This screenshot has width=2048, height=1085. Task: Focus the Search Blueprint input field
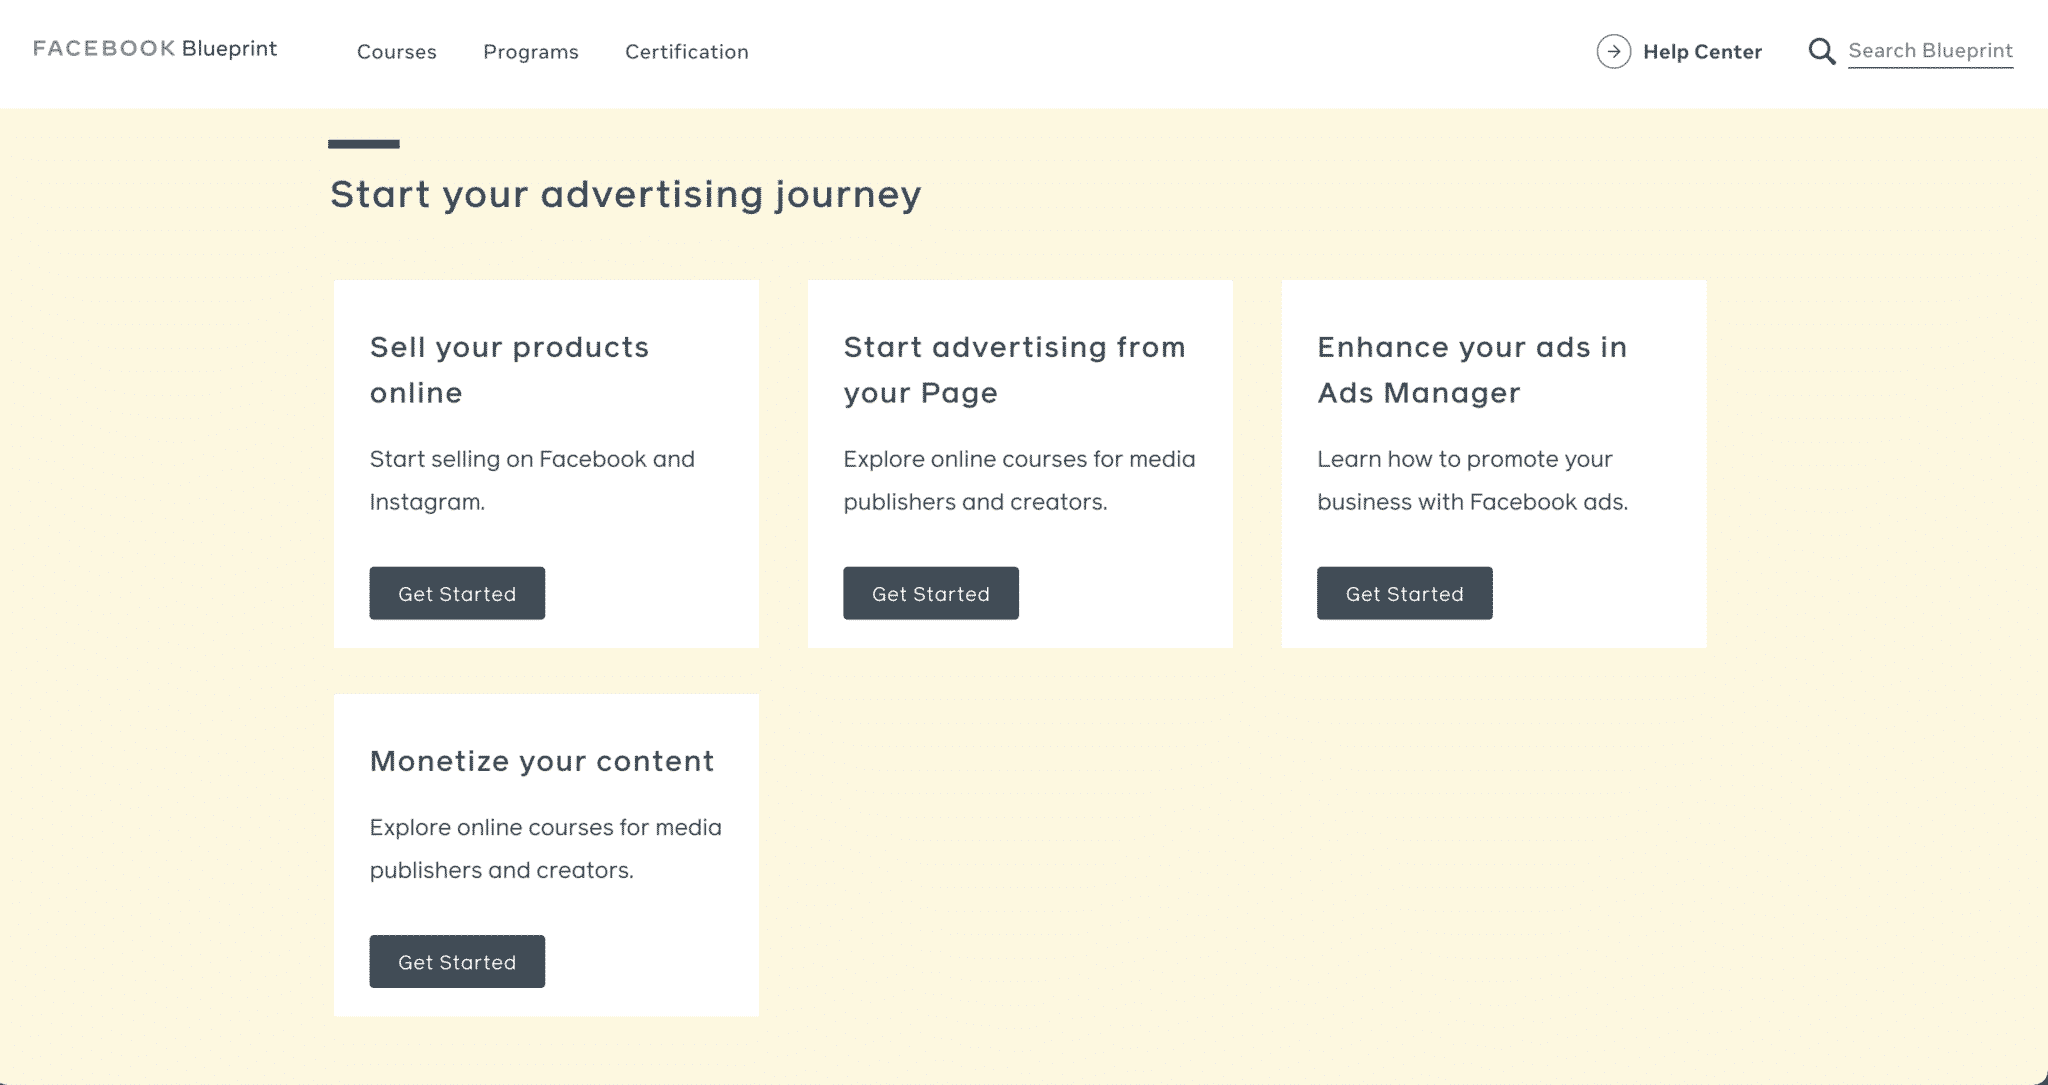point(1930,51)
